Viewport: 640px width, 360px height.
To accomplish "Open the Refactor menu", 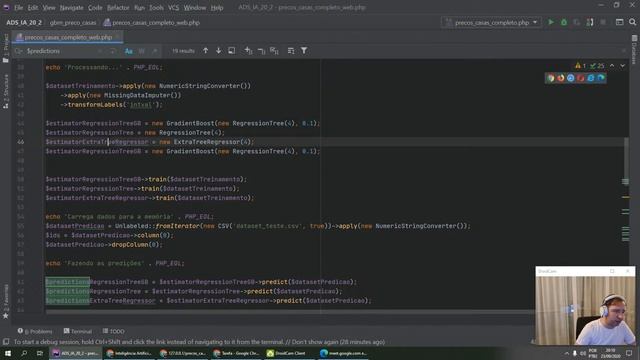I will tap(118, 7).
